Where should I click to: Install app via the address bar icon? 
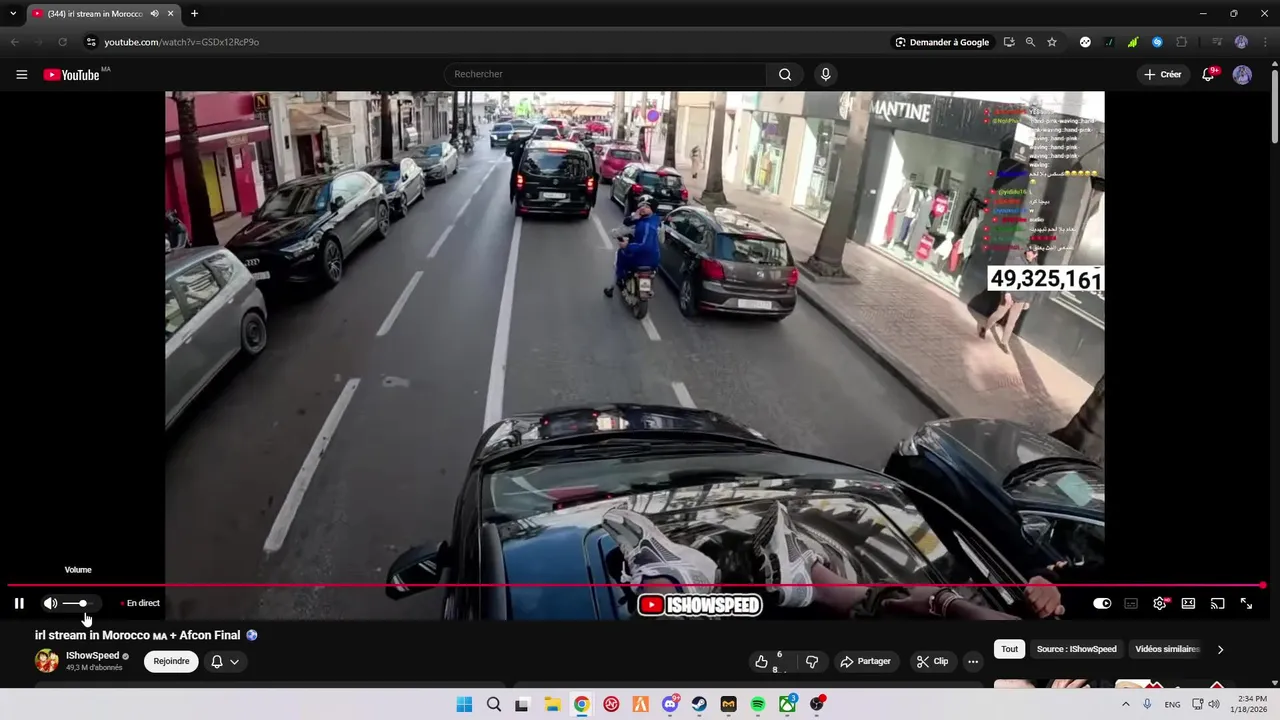pos(1009,42)
